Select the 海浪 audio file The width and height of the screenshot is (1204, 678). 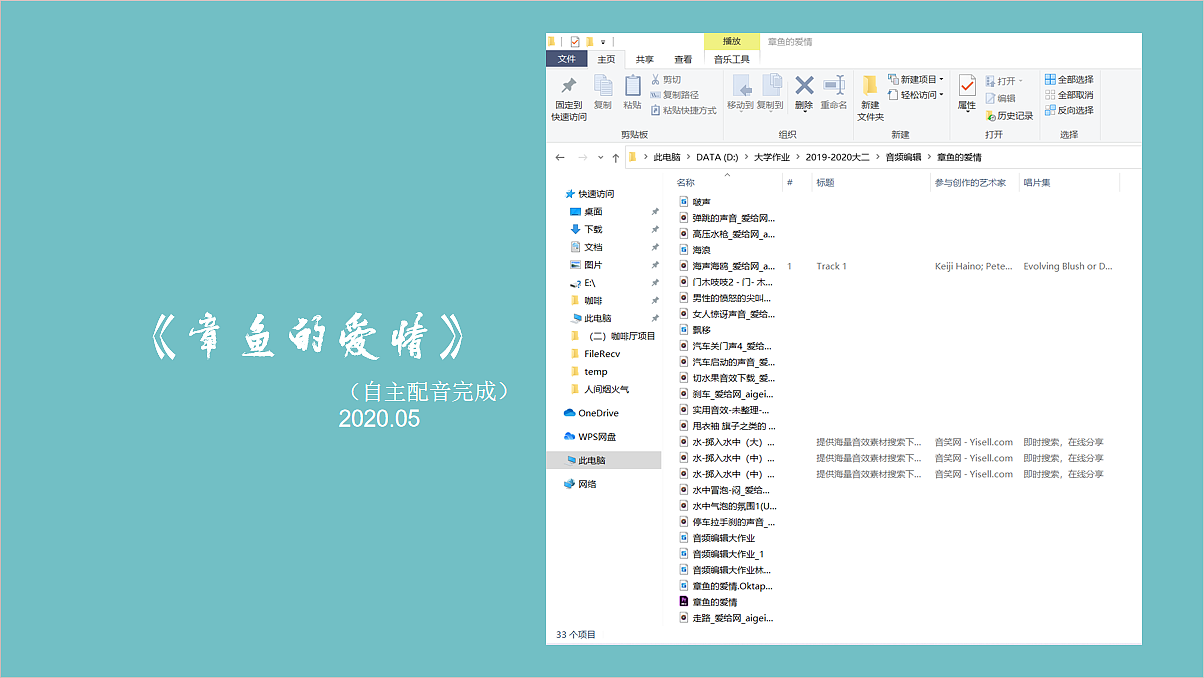point(702,248)
